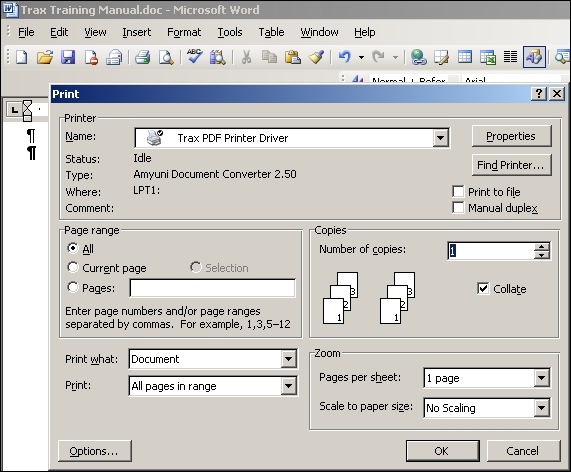Open the Window menu

(319, 32)
